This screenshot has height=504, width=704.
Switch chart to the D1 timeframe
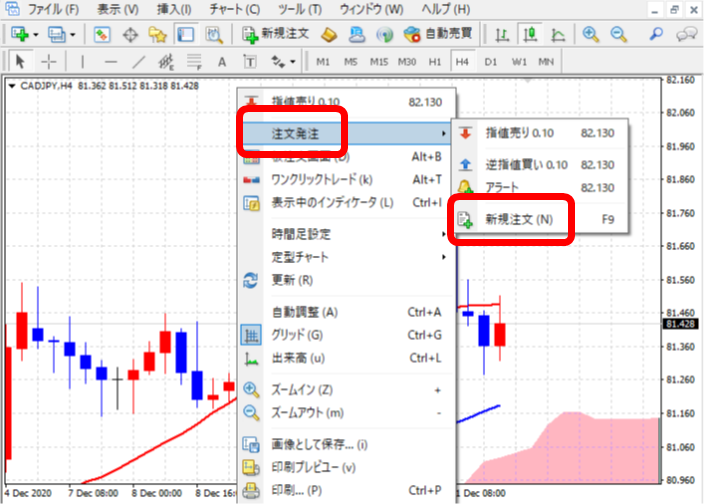click(490, 61)
